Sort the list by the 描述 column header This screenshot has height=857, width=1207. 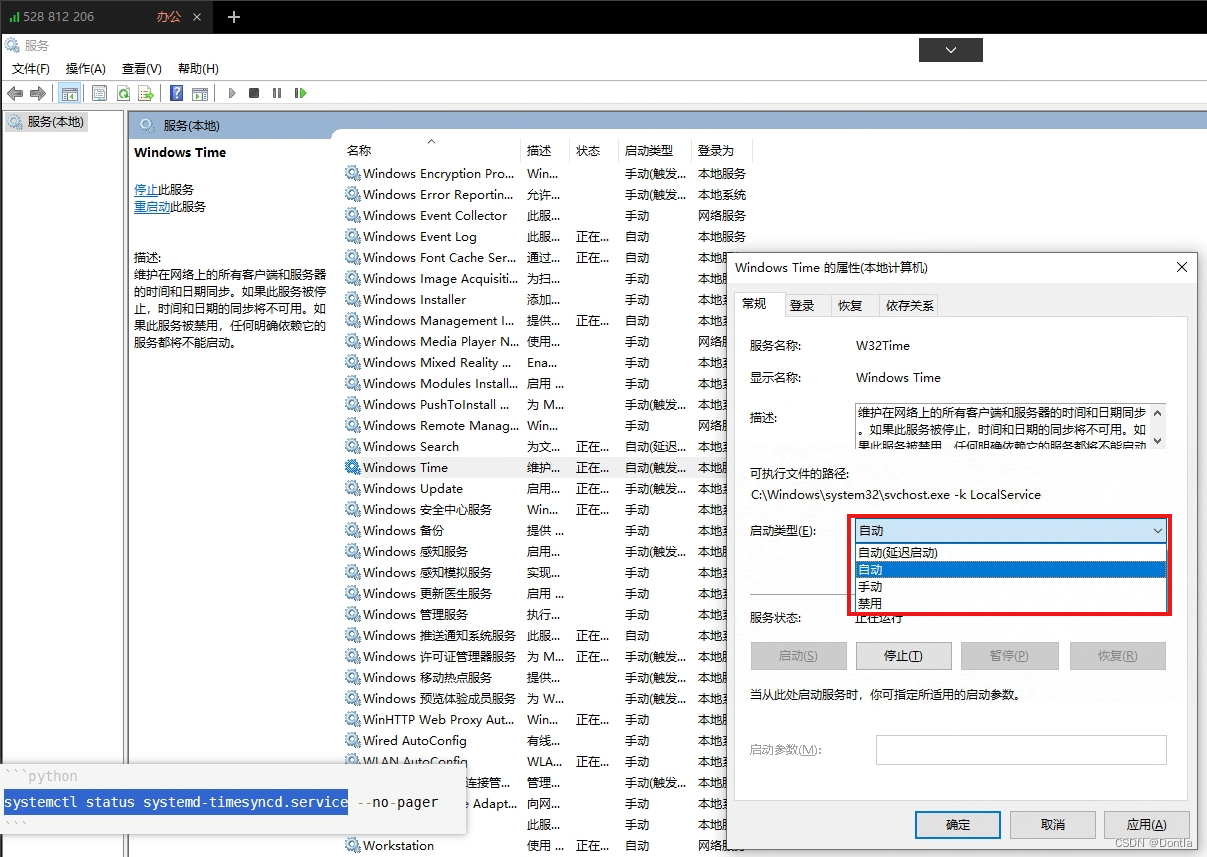tap(546, 150)
